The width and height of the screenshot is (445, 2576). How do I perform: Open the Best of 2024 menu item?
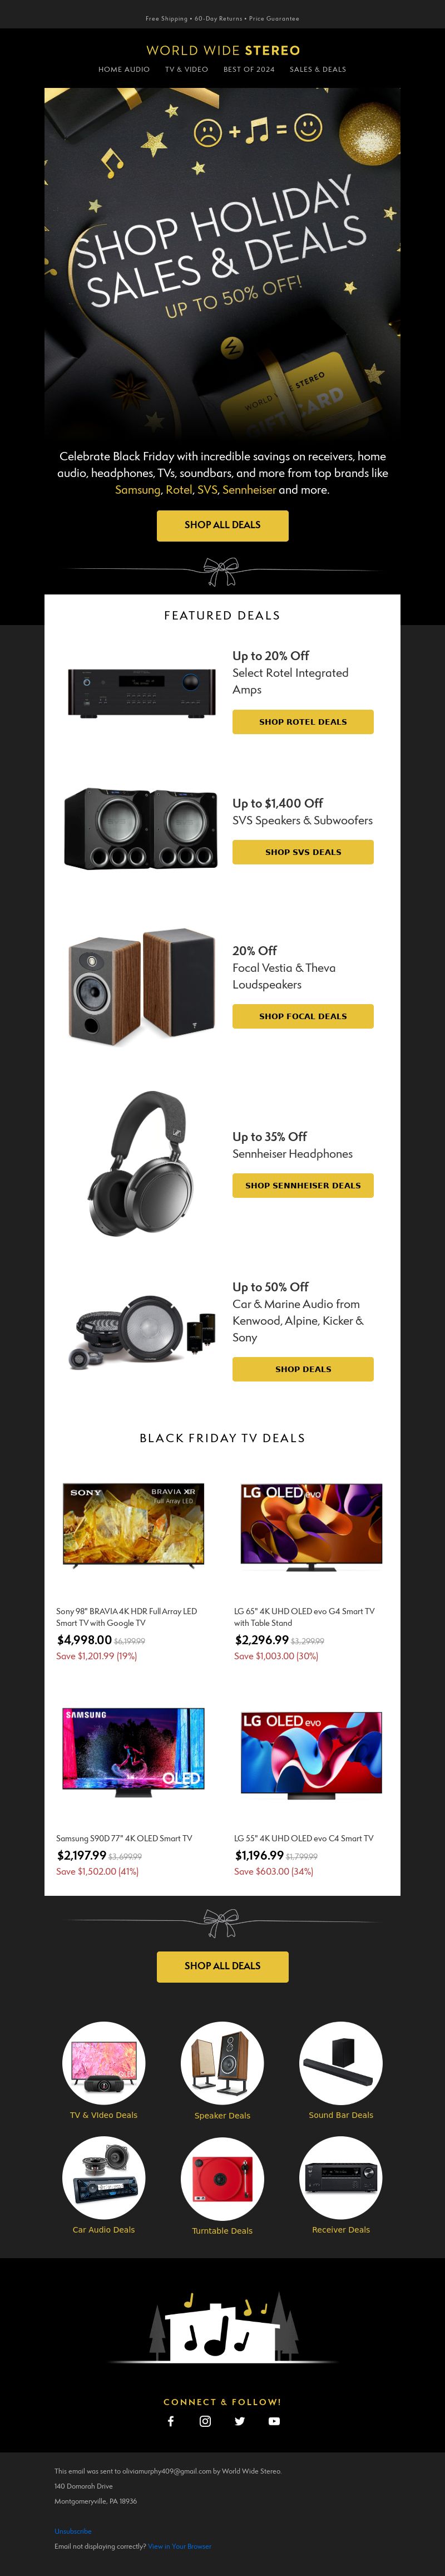(249, 70)
